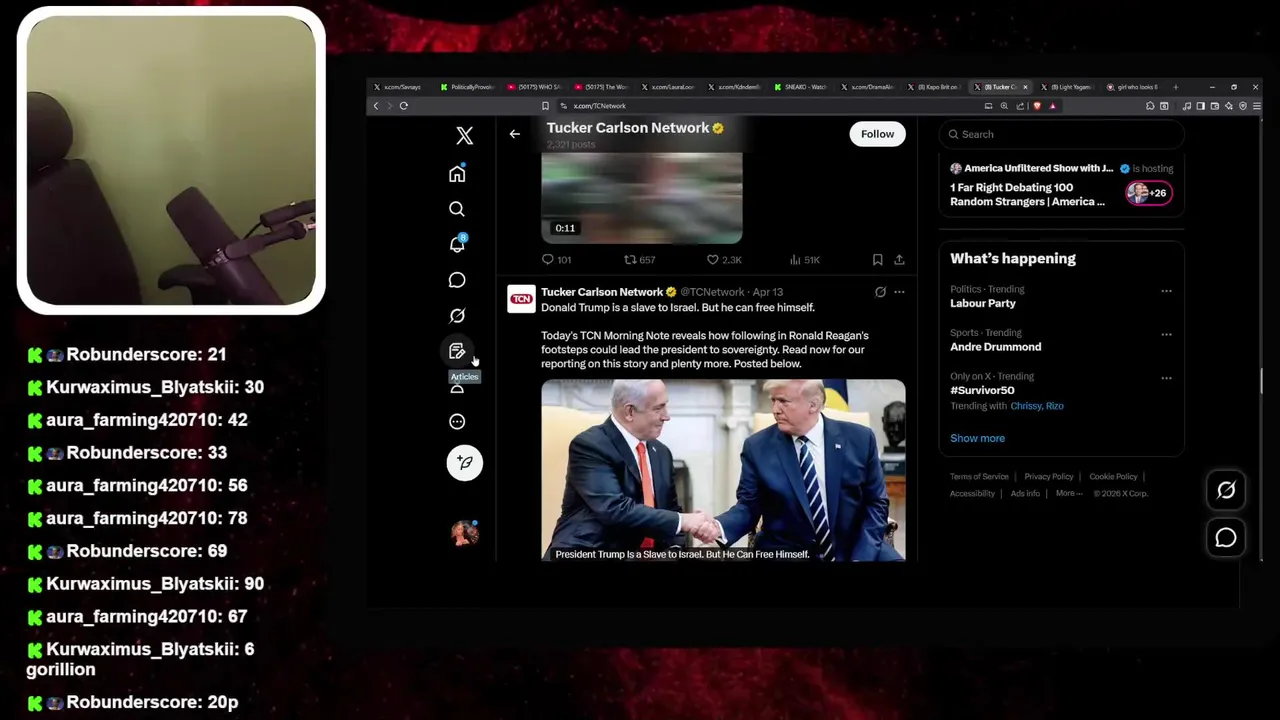Open #Survivor50 trending topic
The image size is (1280, 720).
[x=982, y=390]
